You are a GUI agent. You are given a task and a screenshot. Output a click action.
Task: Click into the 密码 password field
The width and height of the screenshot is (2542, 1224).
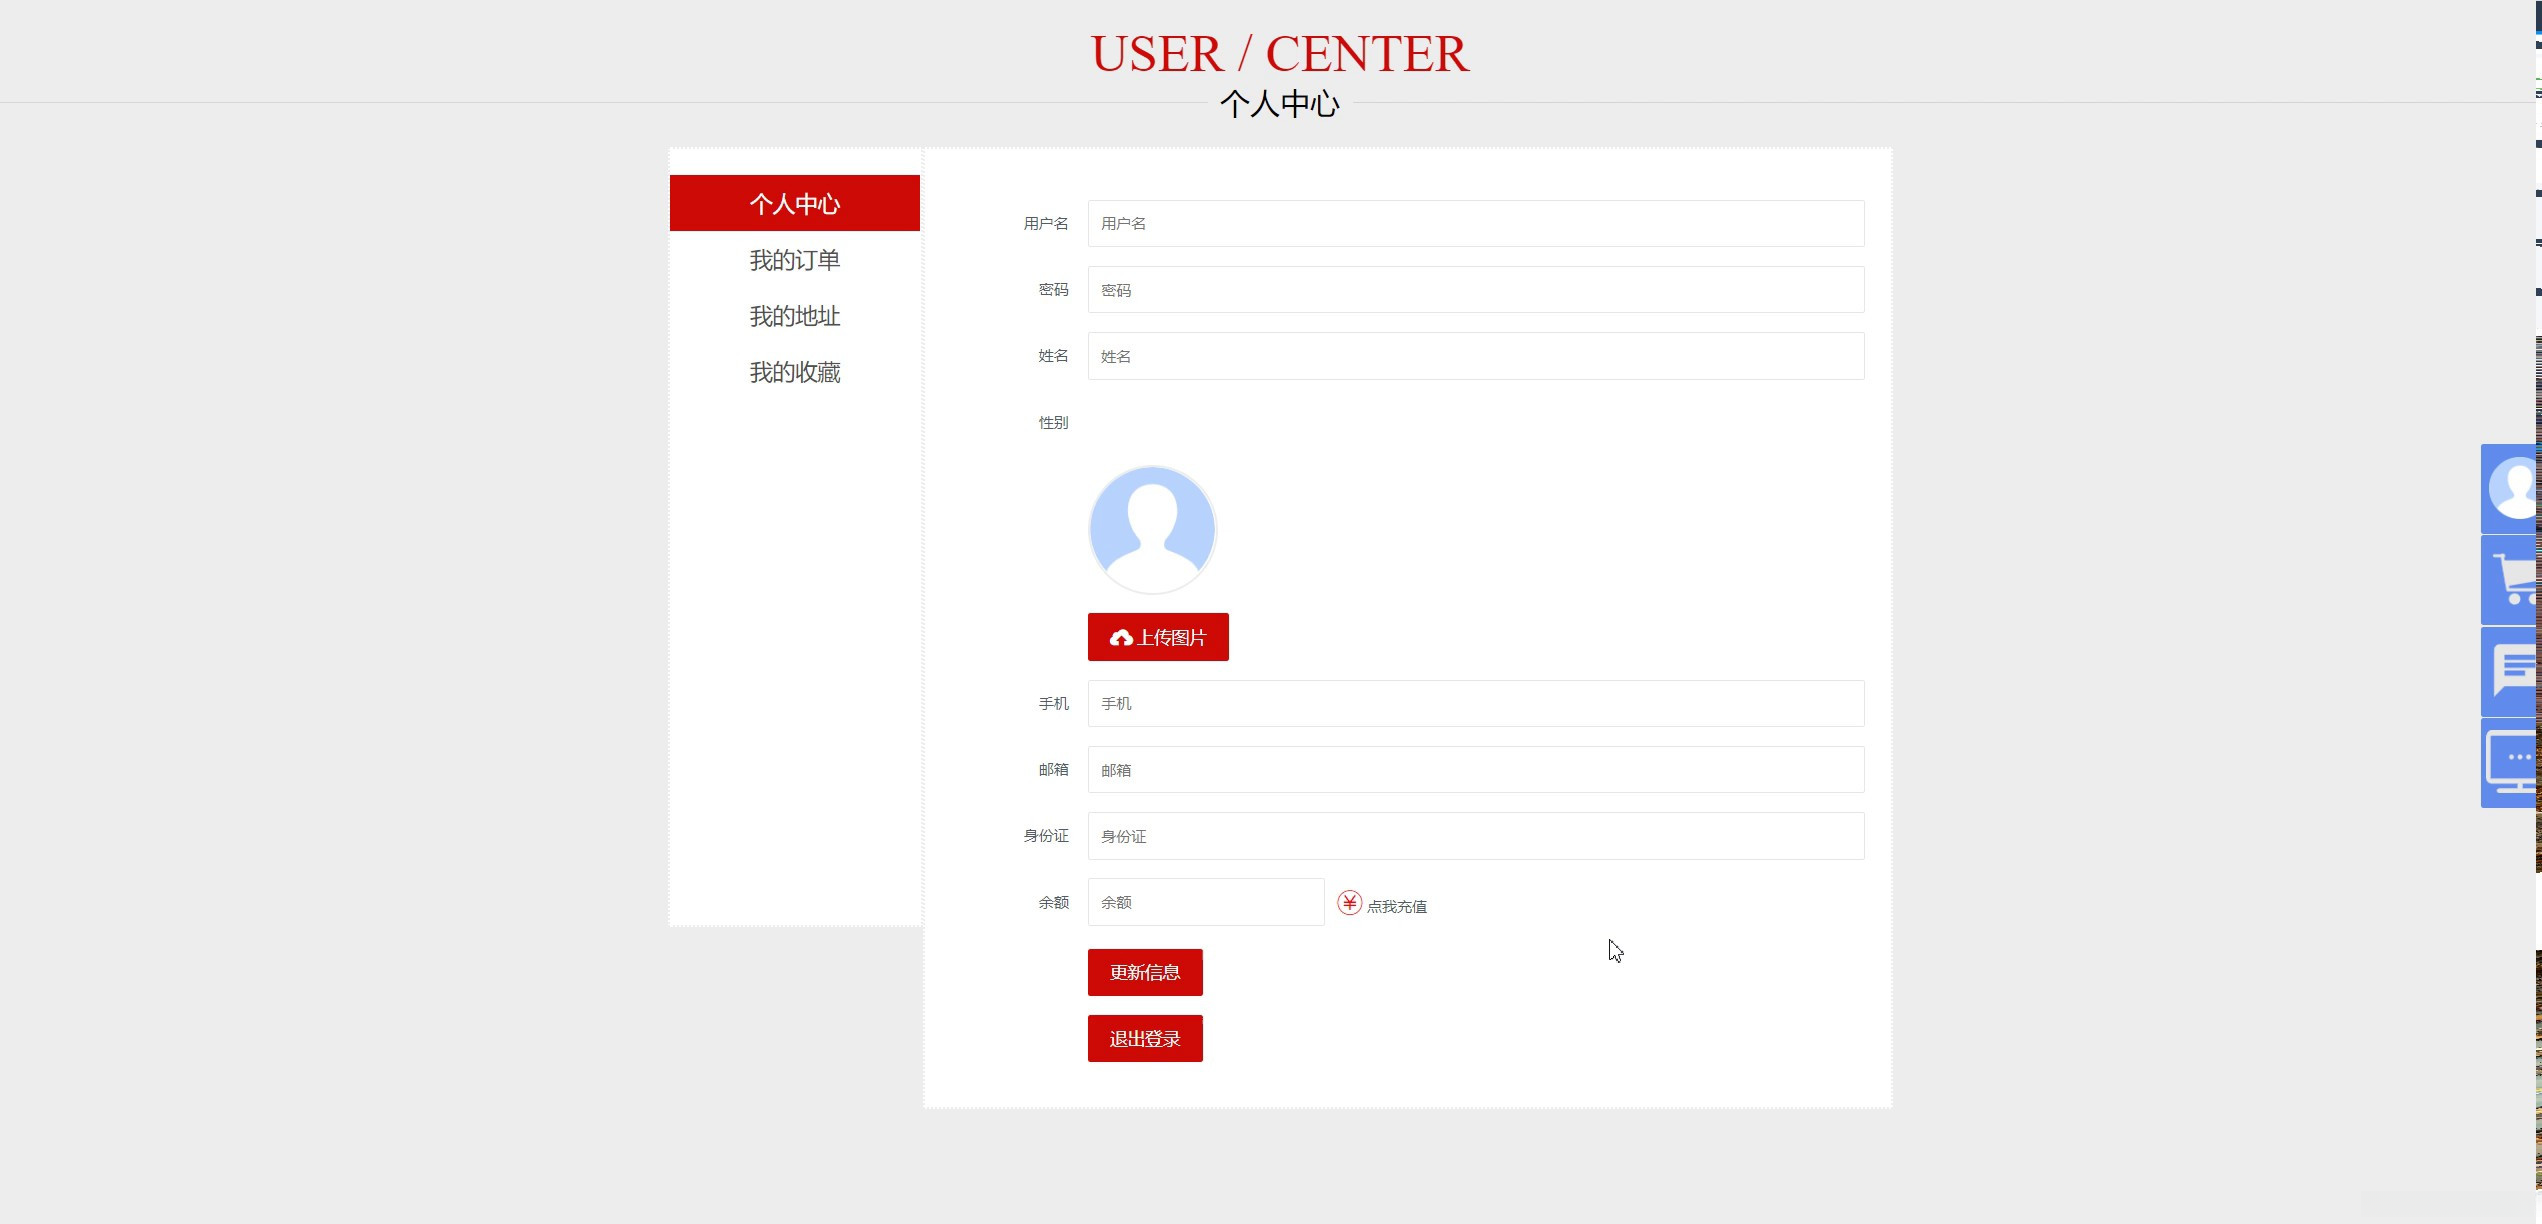click(x=1475, y=290)
